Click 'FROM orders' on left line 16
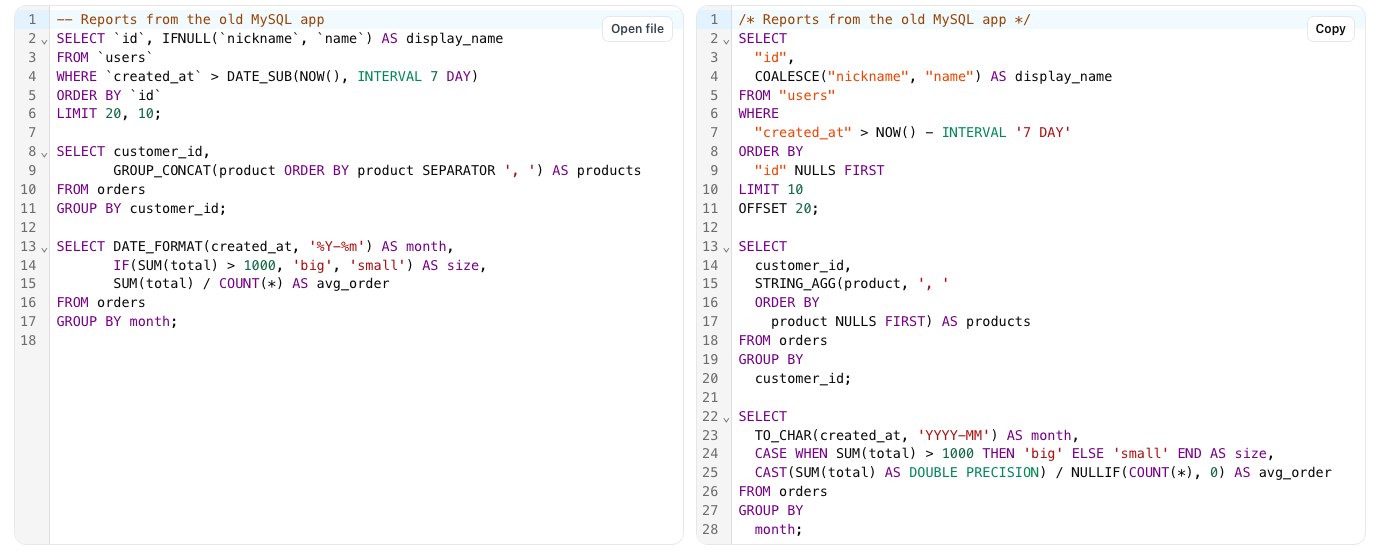 tap(101, 302)
